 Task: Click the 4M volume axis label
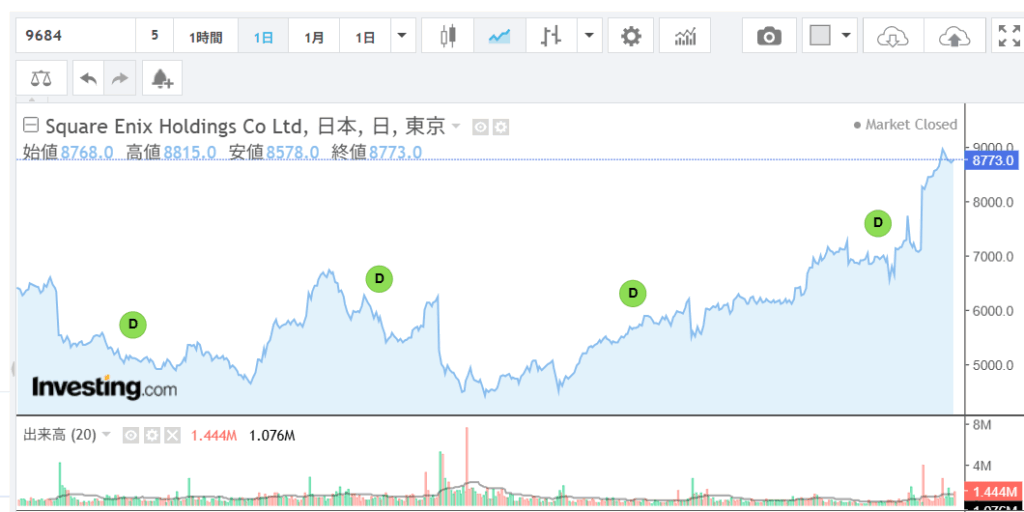(982, 466)
